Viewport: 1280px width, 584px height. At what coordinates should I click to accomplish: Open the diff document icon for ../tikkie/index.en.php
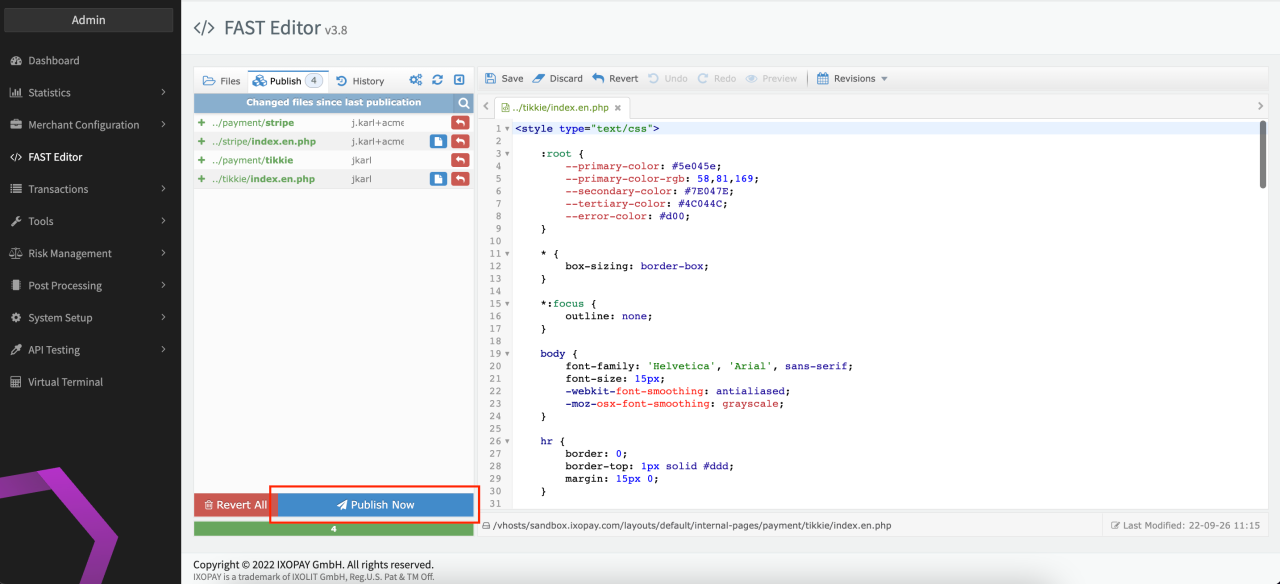coord(438,179)
